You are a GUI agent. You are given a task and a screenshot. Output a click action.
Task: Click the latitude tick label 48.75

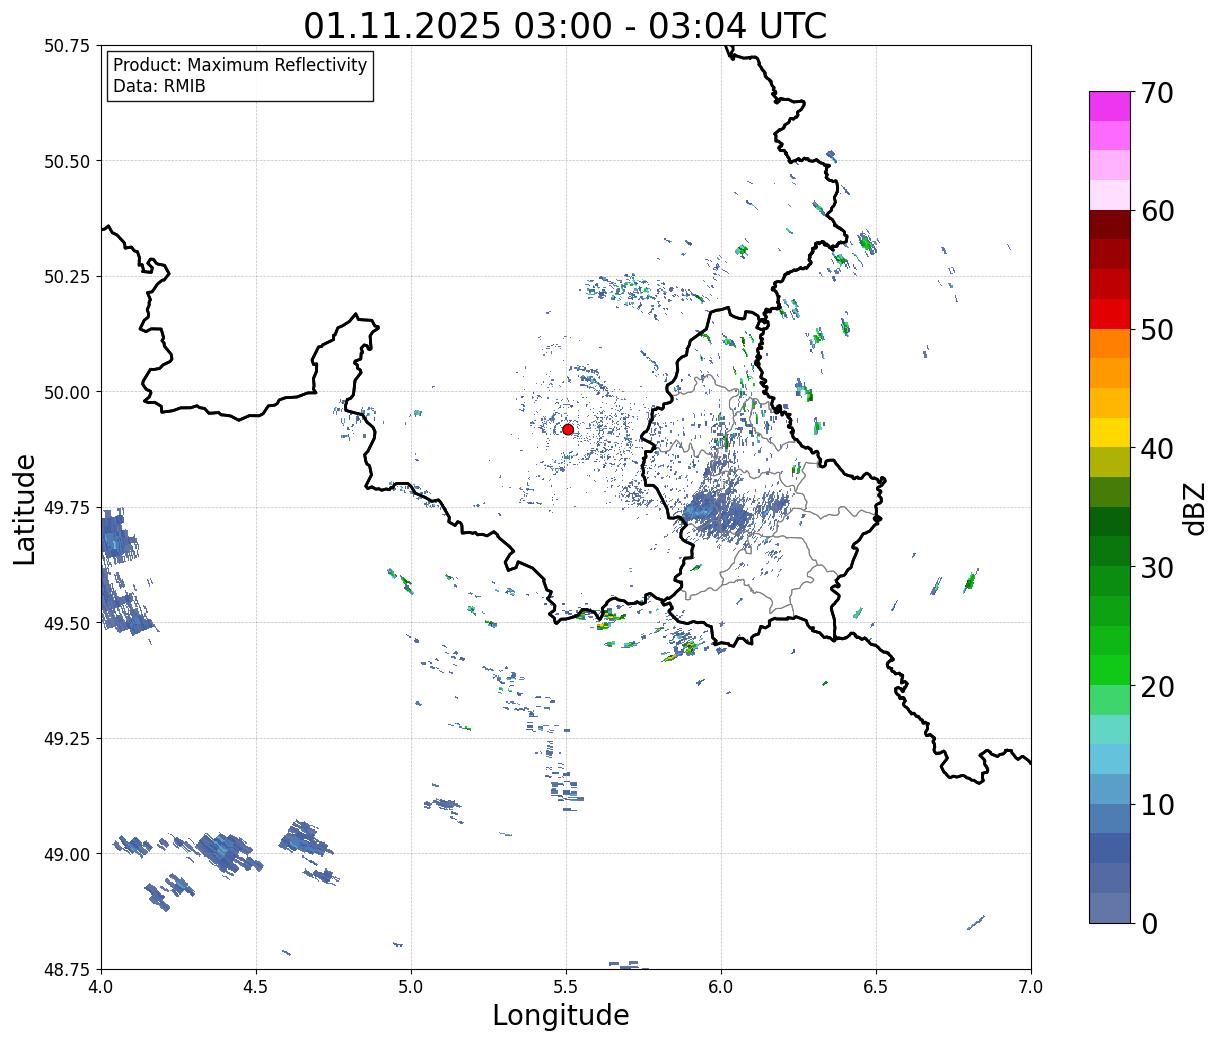tap(67, 970)
